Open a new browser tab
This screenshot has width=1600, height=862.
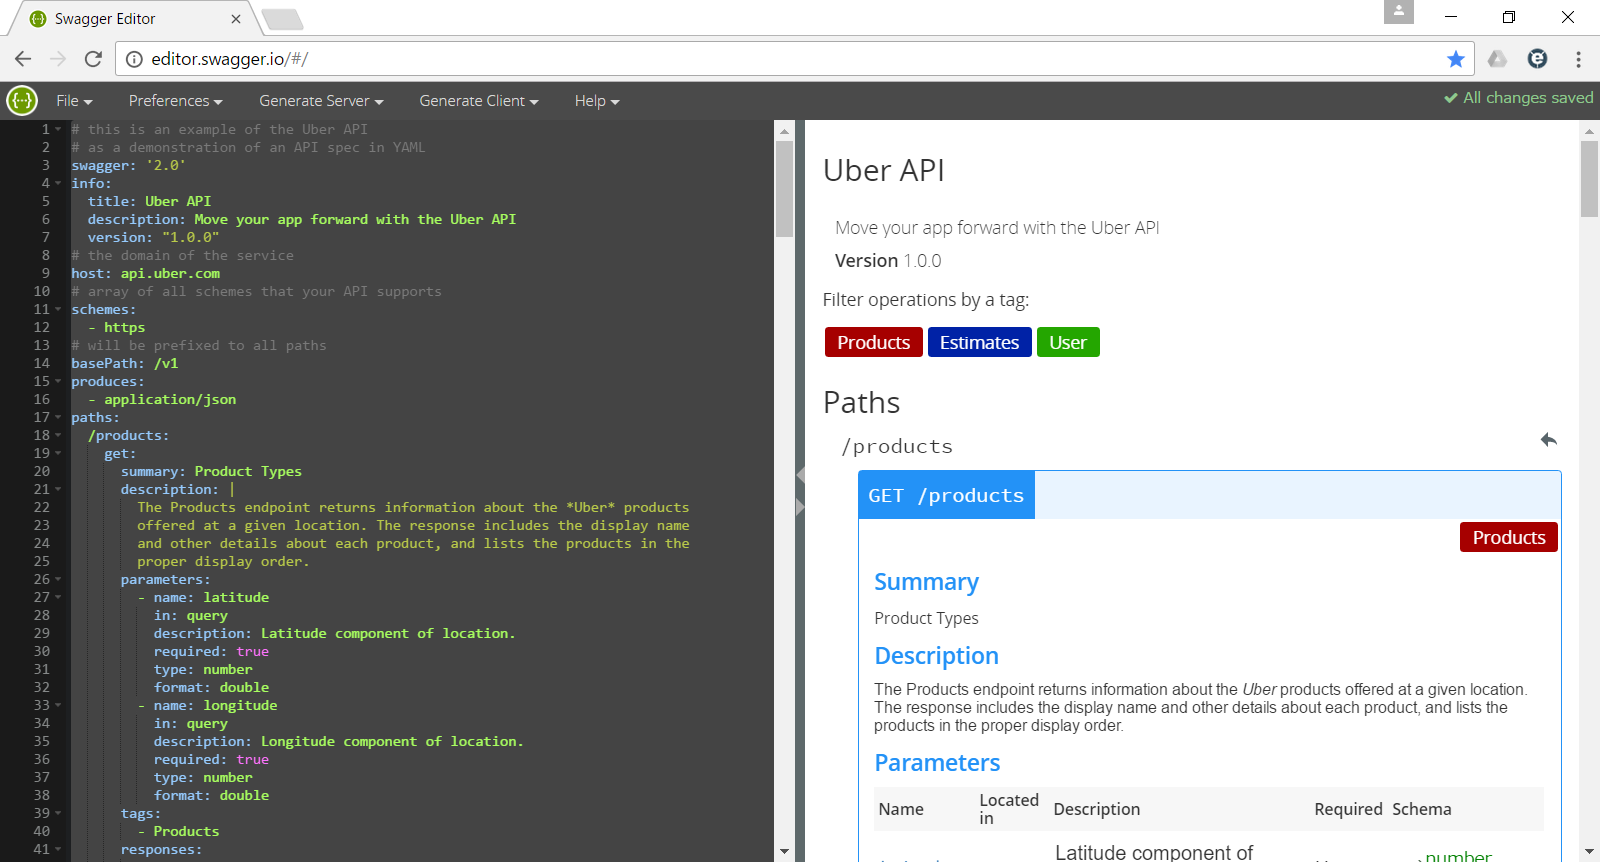pyautogui.click(x=282, y=19)
